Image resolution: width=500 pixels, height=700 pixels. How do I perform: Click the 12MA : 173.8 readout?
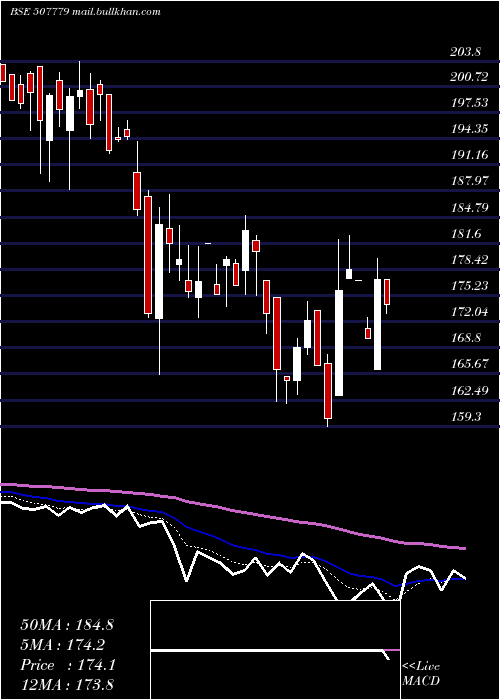(67, 685)
